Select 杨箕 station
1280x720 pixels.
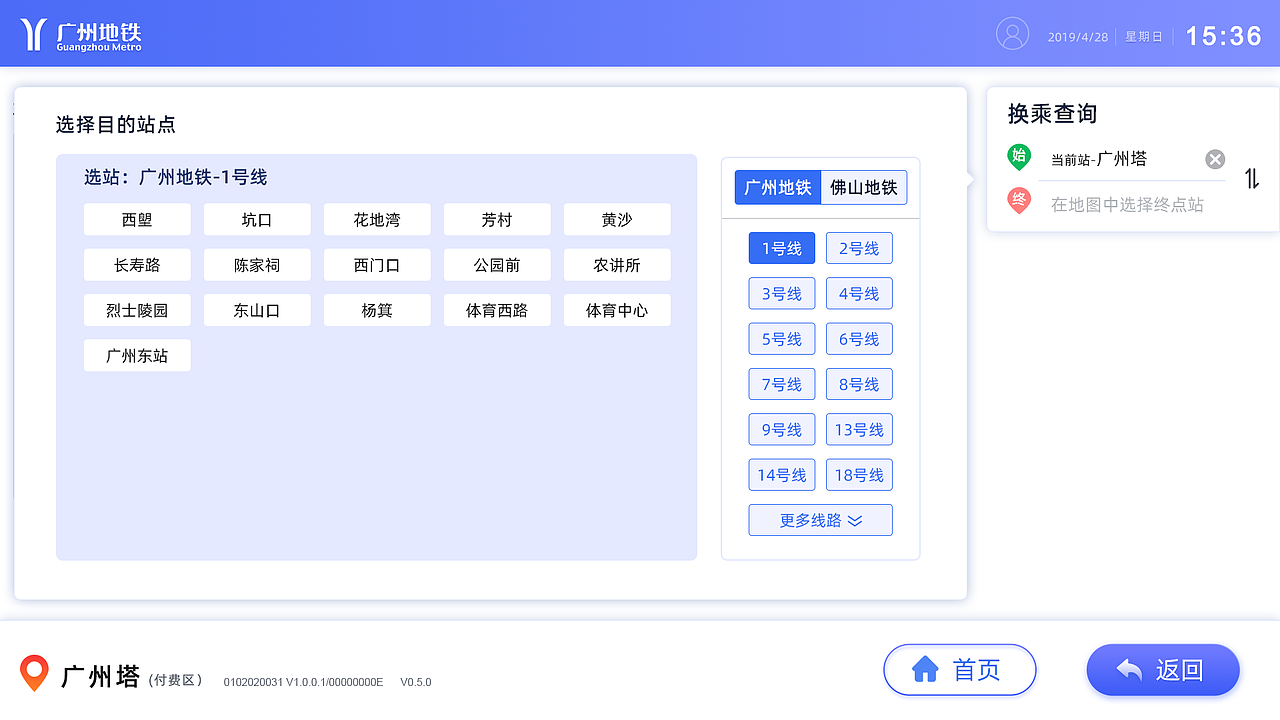[x=377, y=310]
